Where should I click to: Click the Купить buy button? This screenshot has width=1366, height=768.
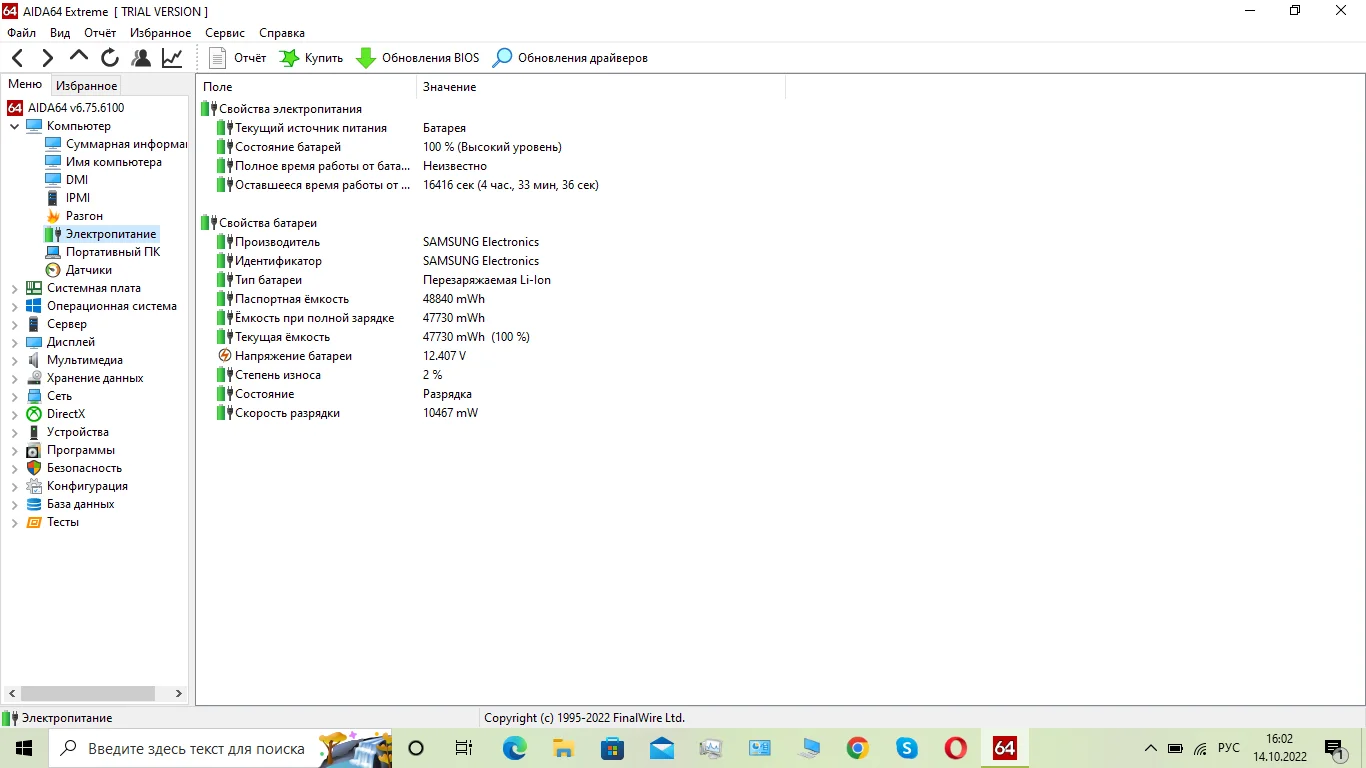[311, 58]
